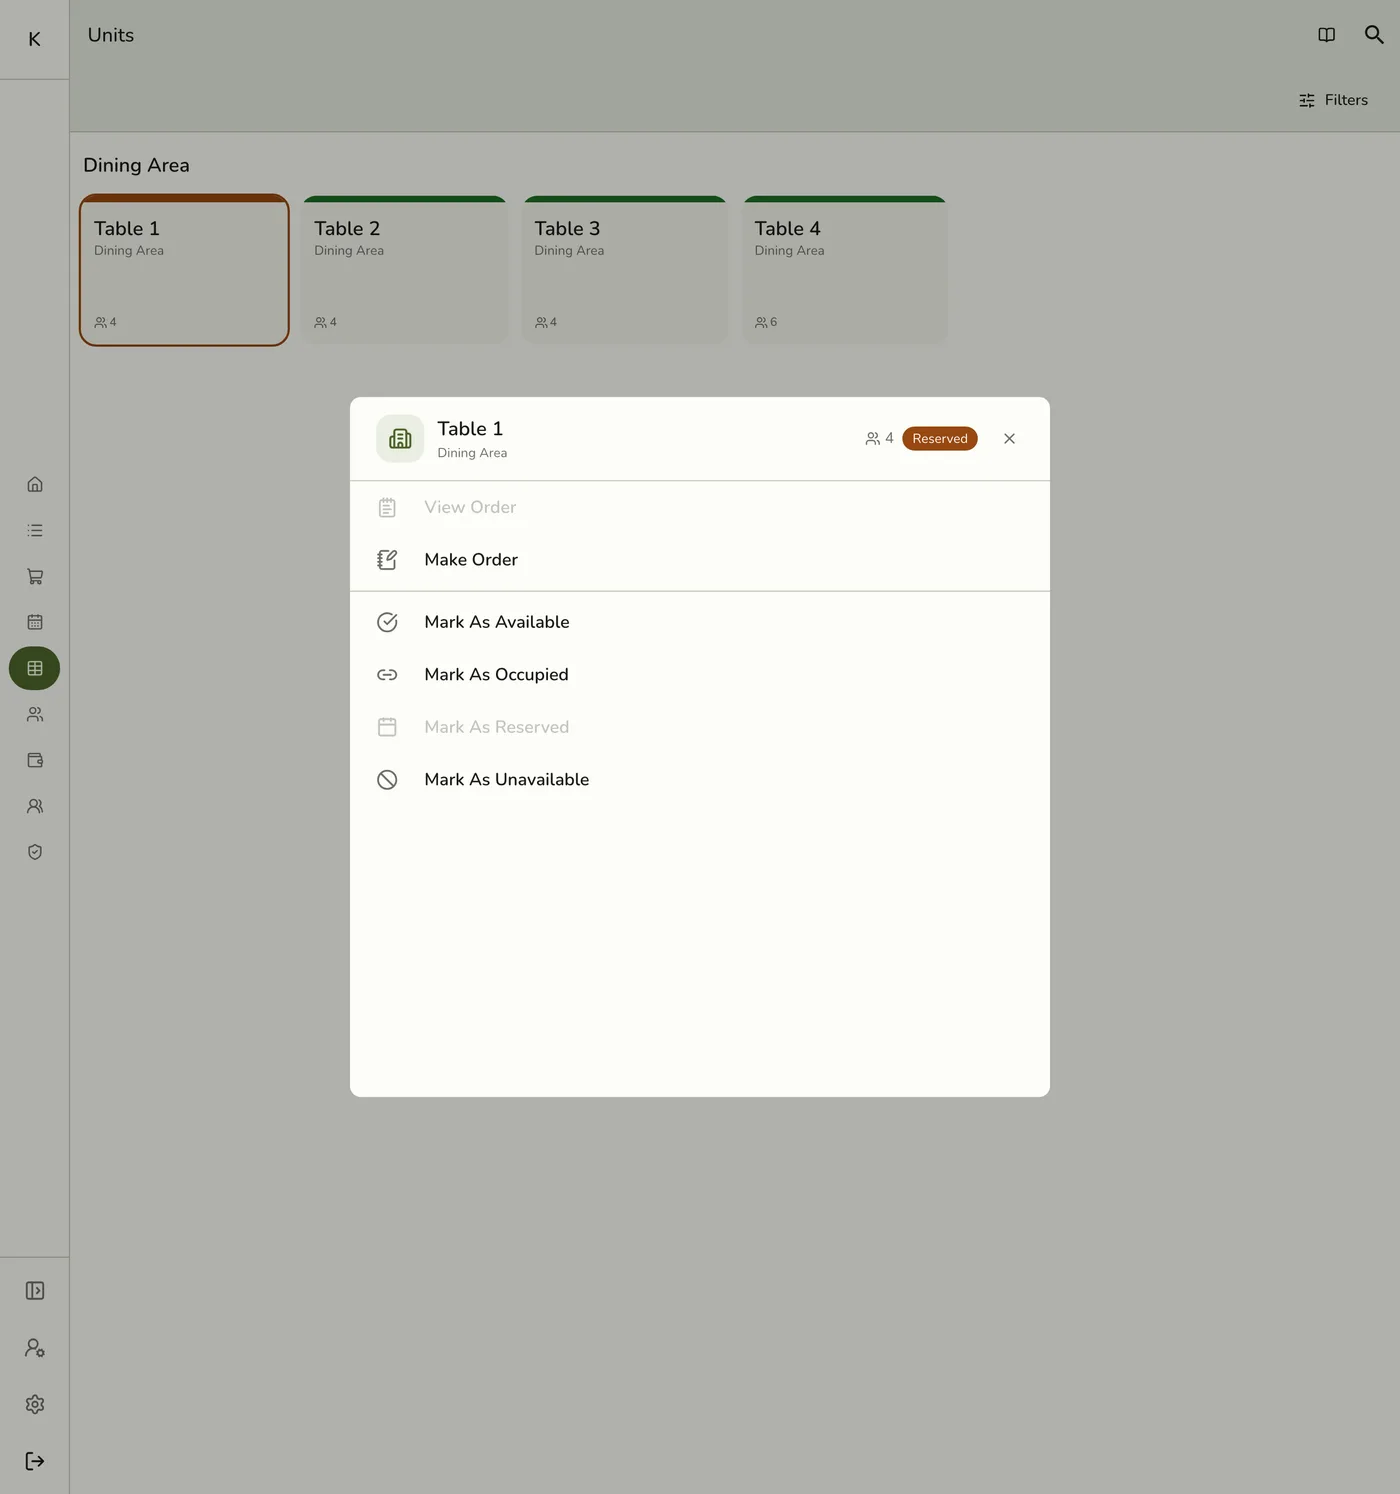Close the Table 1 dialog

click(x=1009, y=439)
